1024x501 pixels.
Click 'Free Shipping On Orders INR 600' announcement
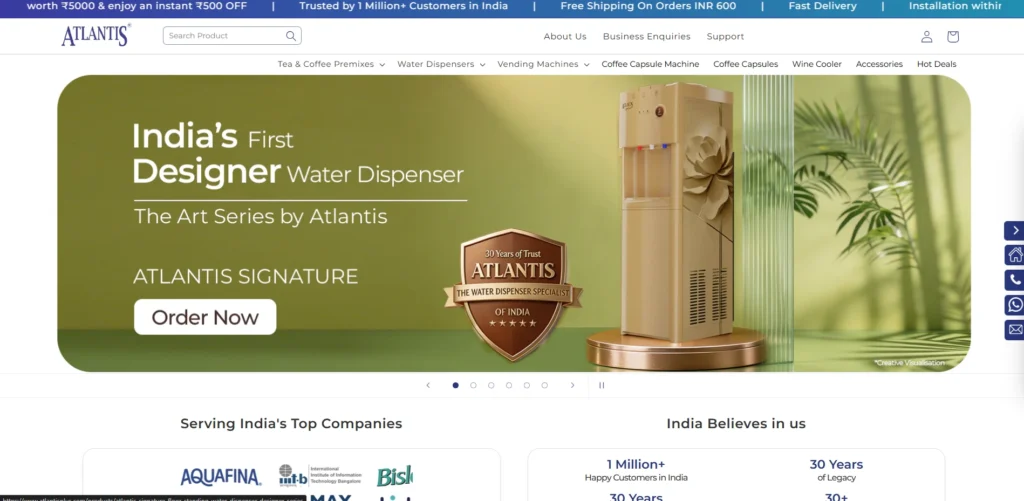tap(648, 6)
